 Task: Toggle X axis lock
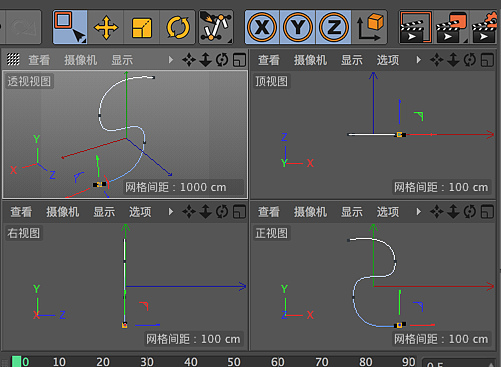coord(262,27)
